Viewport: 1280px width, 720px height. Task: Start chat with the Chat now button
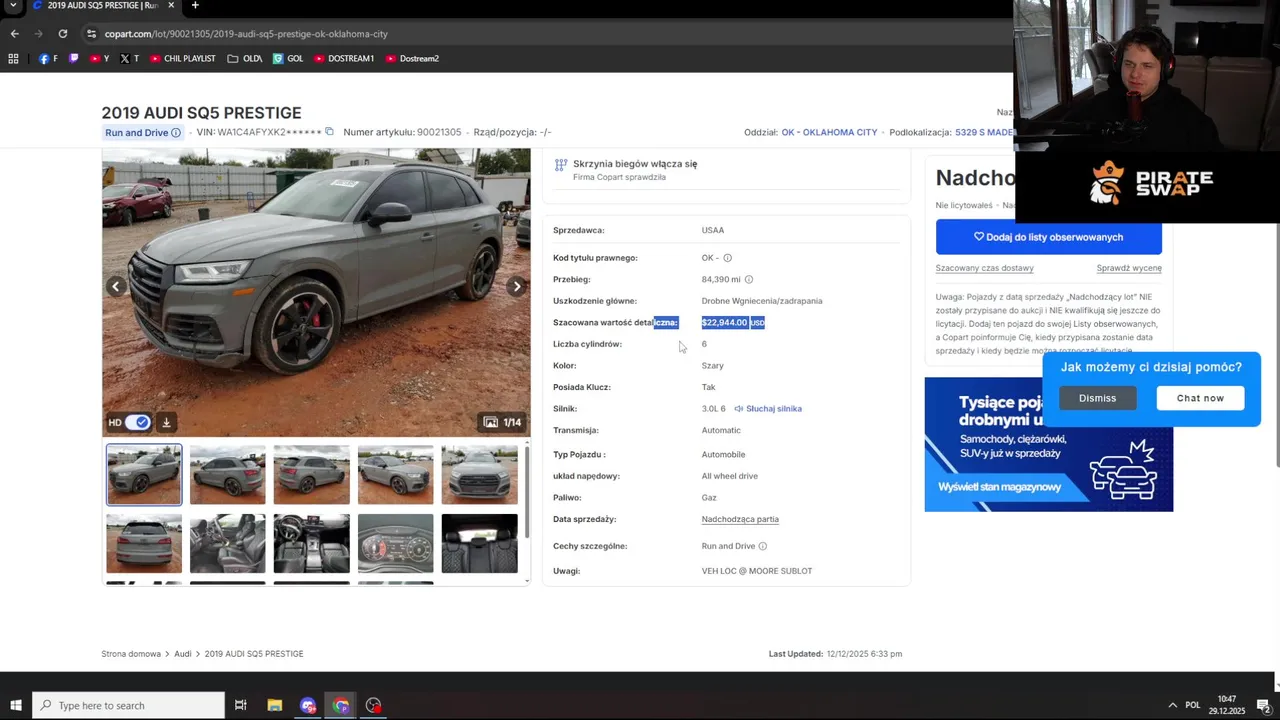tap(1200, 398)
